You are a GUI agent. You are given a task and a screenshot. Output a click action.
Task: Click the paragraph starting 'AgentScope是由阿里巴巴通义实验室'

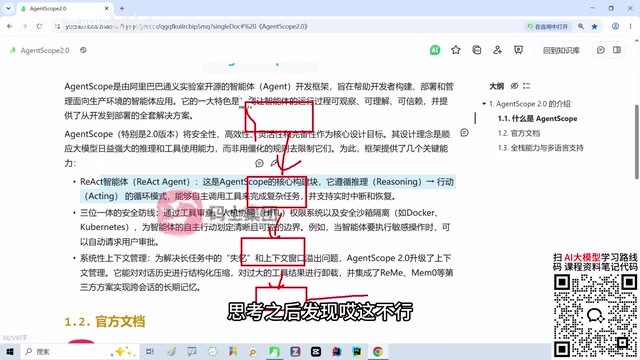tap(259, 101)
